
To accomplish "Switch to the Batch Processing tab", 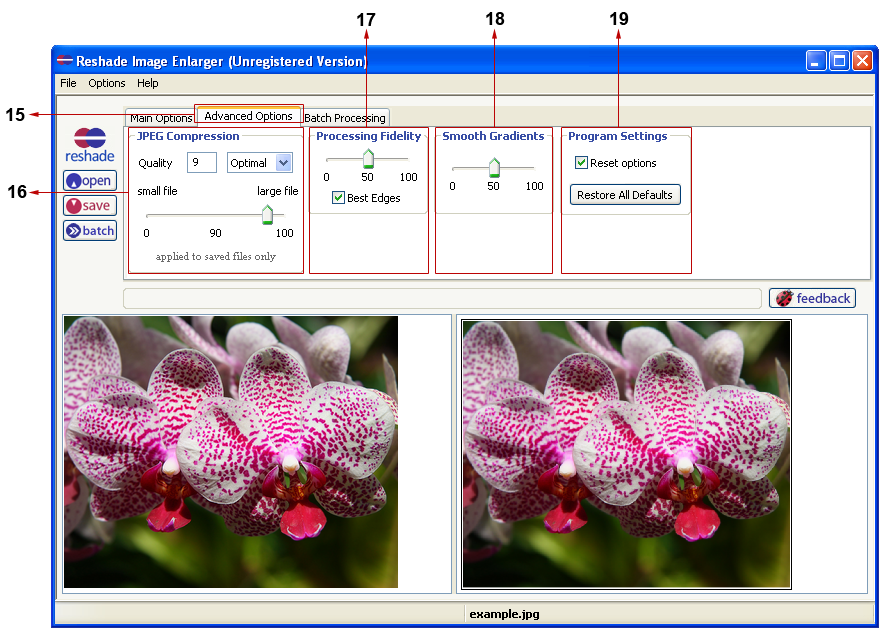I will (345, 118).
